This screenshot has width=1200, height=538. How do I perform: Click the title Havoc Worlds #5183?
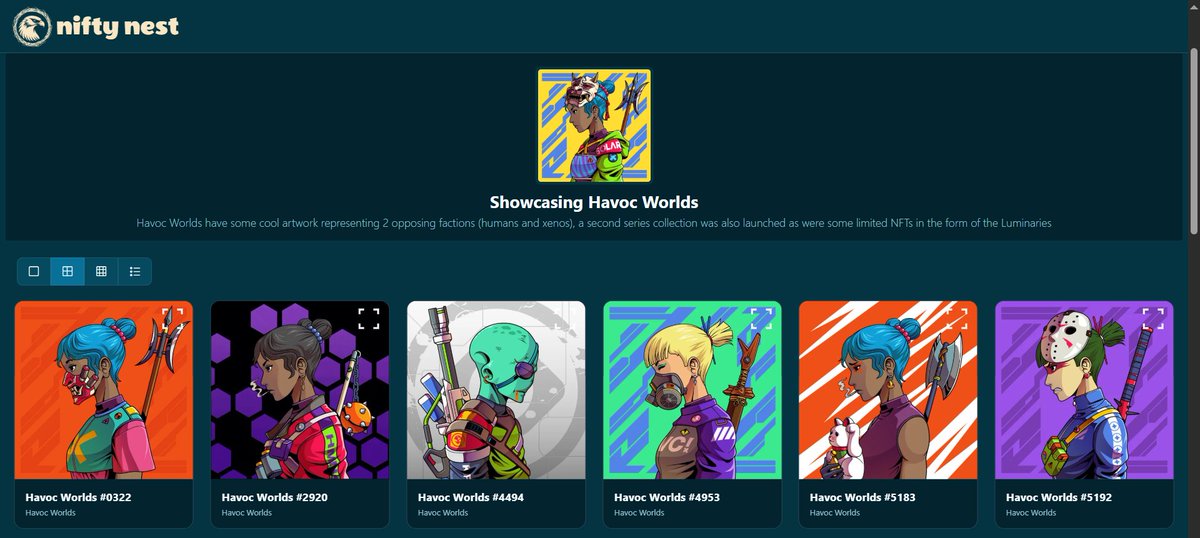tap(862, 497)
